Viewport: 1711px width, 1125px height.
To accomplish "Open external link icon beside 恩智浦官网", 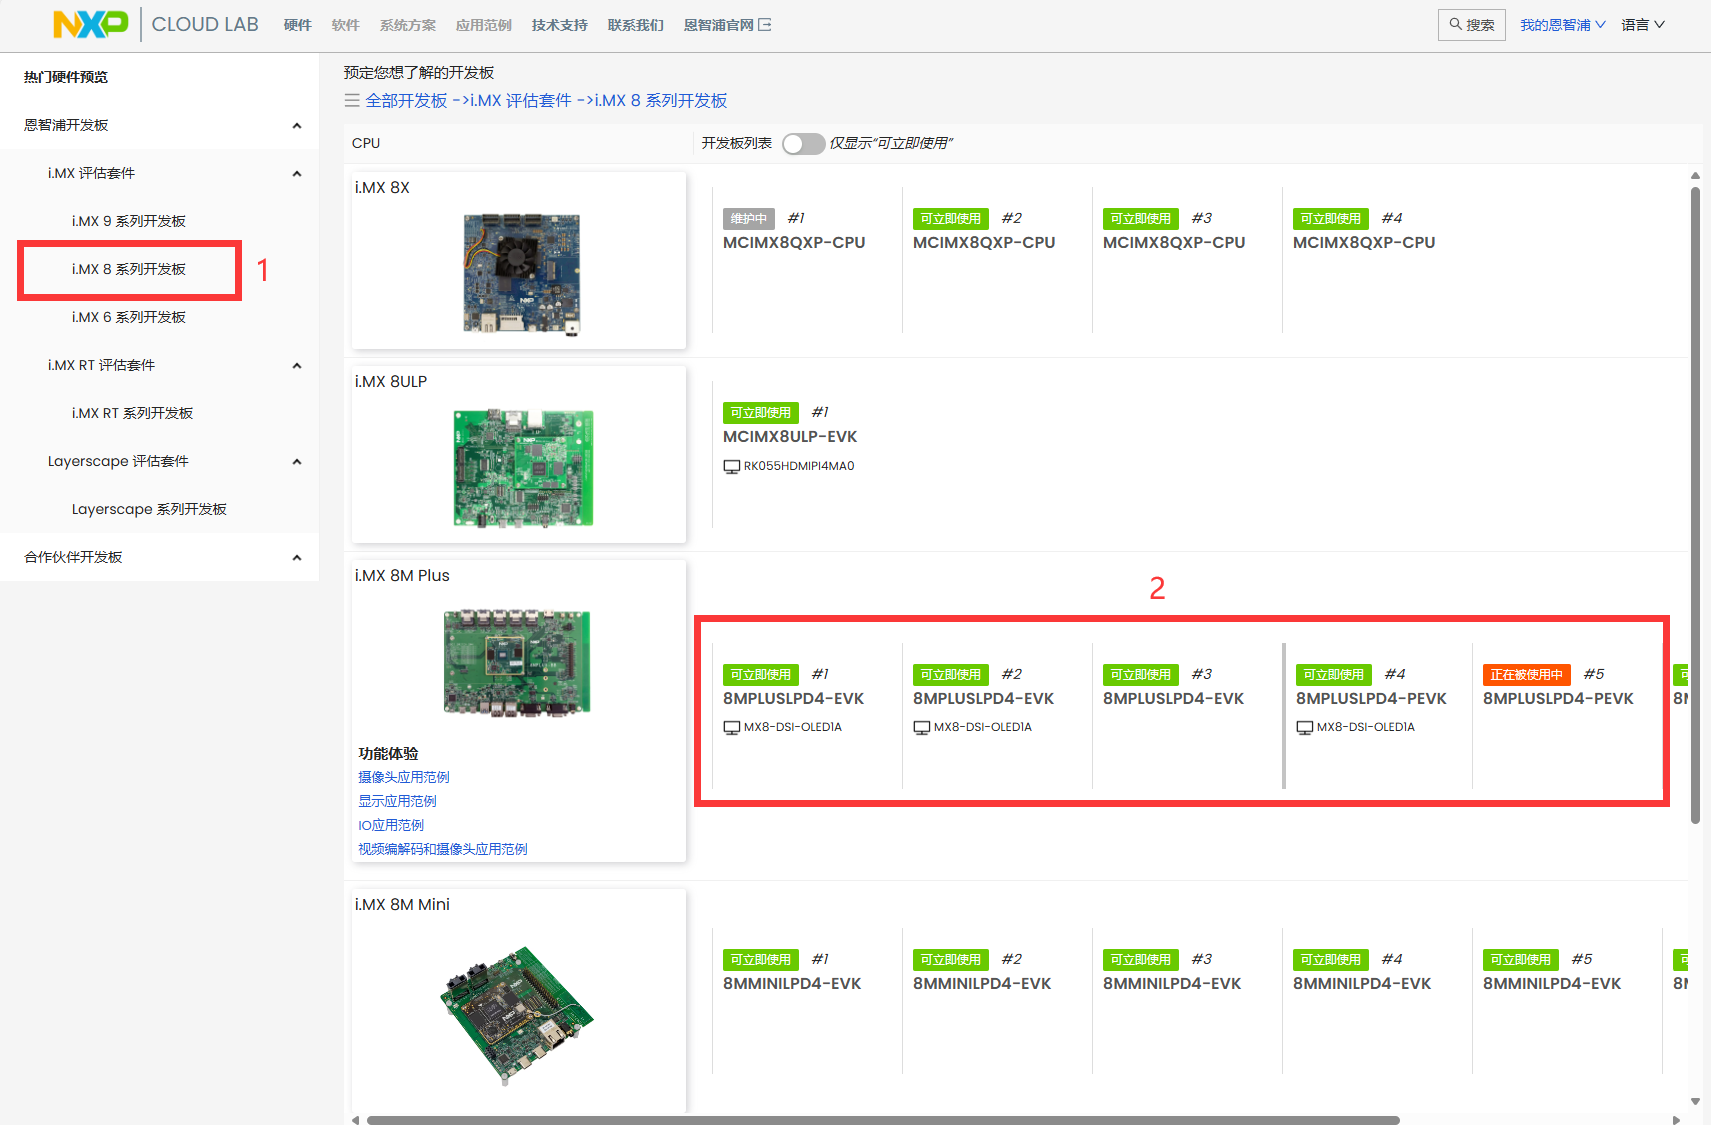I will [x=765, y=25].
